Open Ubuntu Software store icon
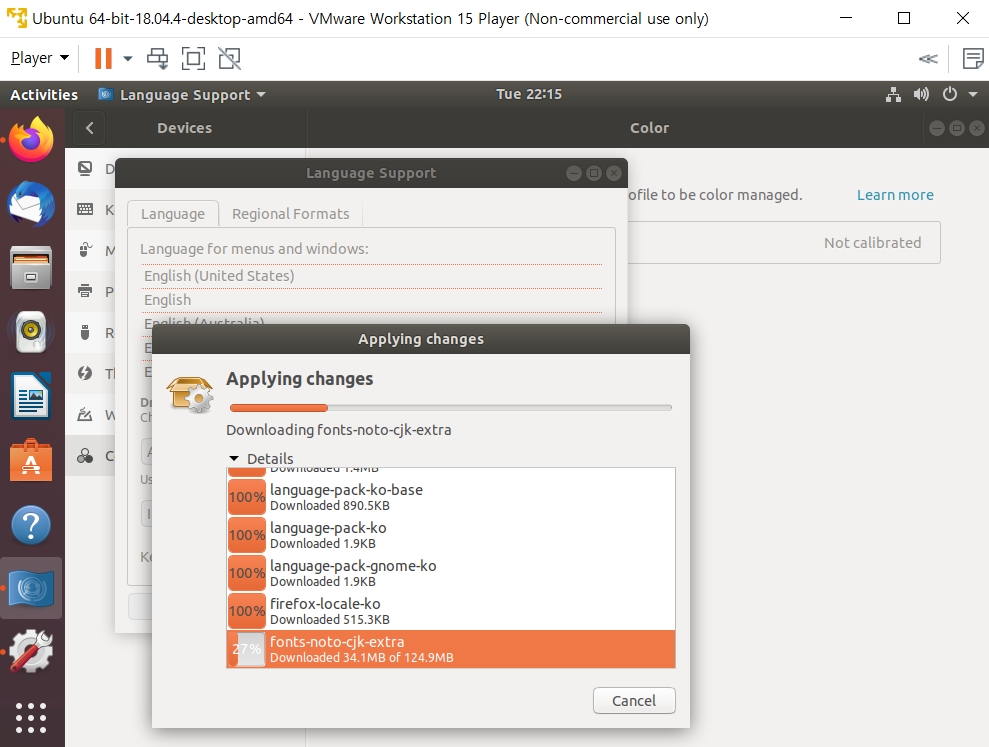989x747 pixels. 31,461
